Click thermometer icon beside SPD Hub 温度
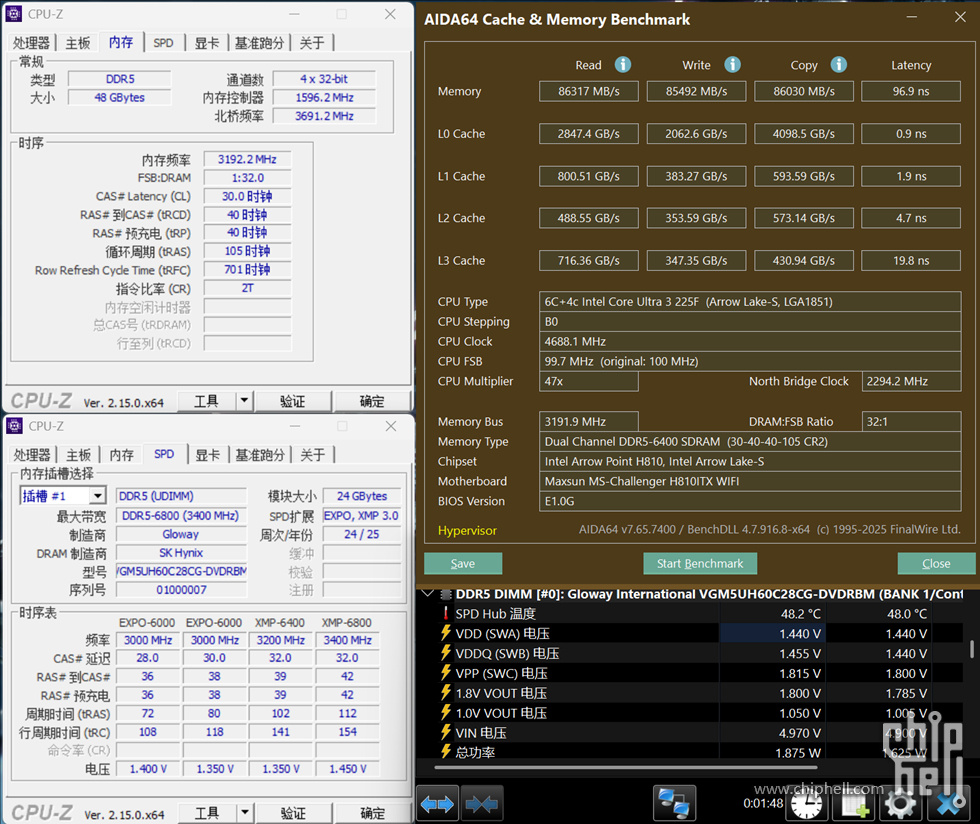Image resolution: width=980 pixels, height=824 pixels. point(446,613)
